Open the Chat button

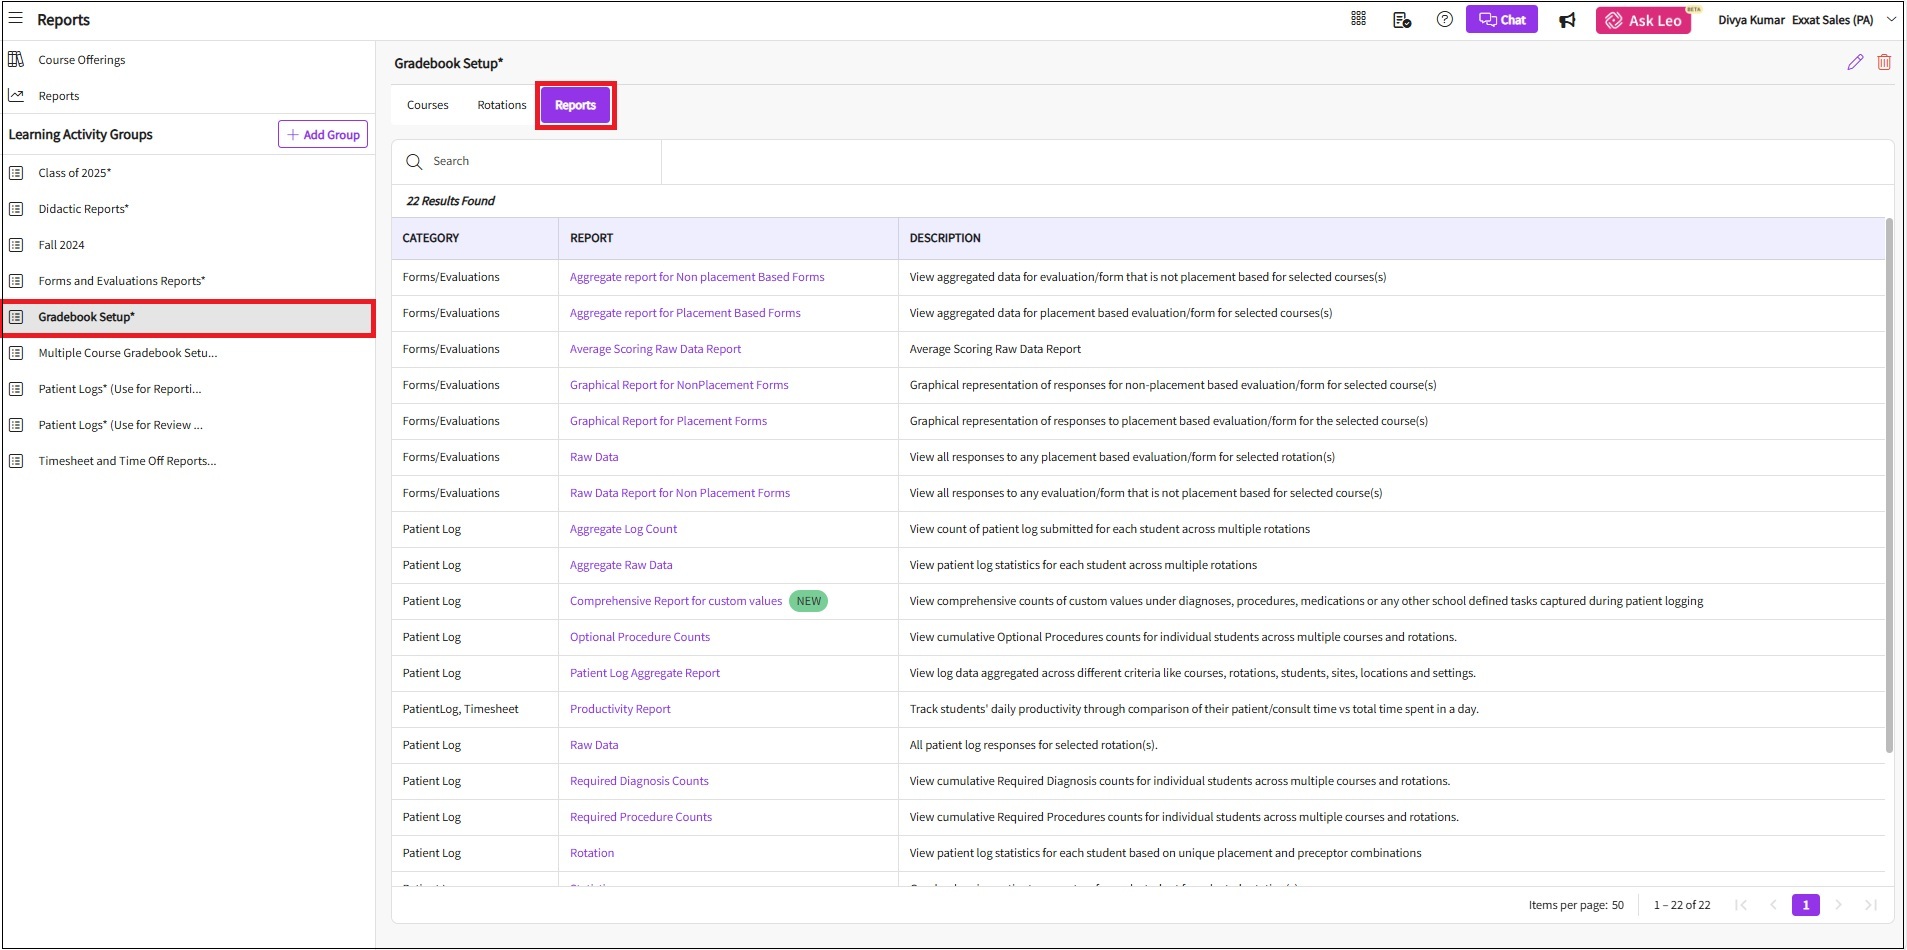tap(1501, 19)
